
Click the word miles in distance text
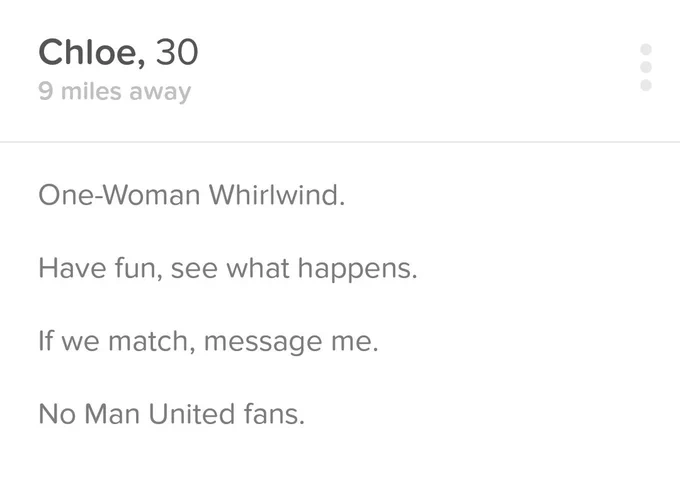point(91,91)
